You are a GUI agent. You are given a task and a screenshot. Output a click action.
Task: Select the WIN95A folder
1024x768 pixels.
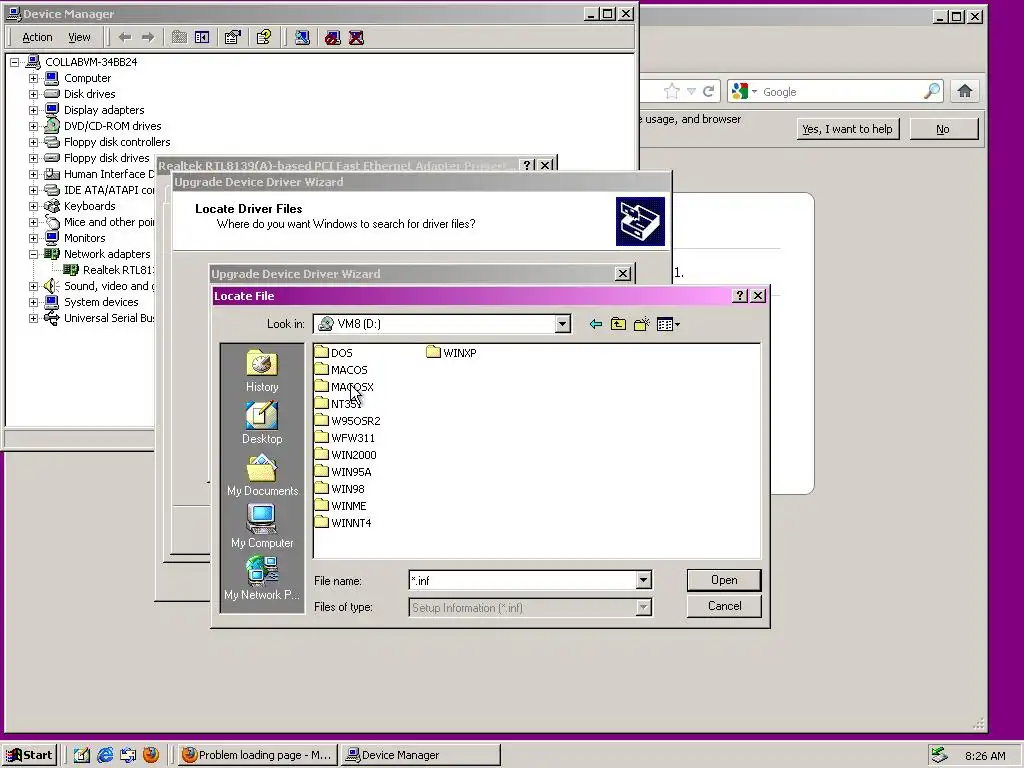coord(343,472)
